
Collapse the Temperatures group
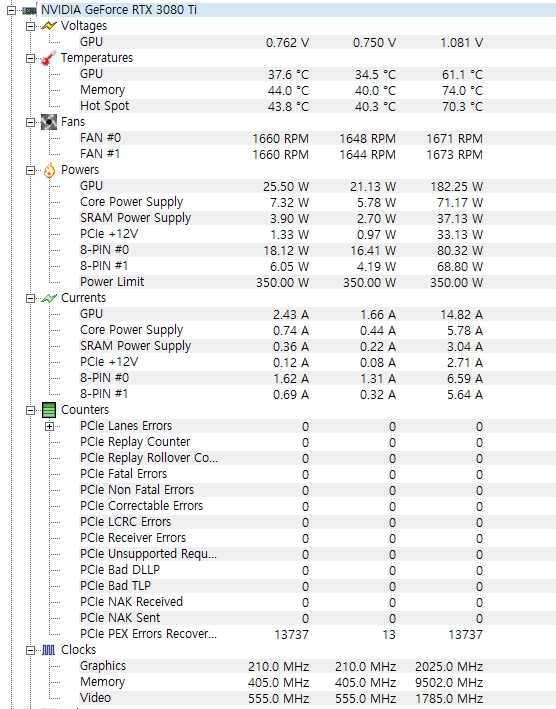click(30, 58)
